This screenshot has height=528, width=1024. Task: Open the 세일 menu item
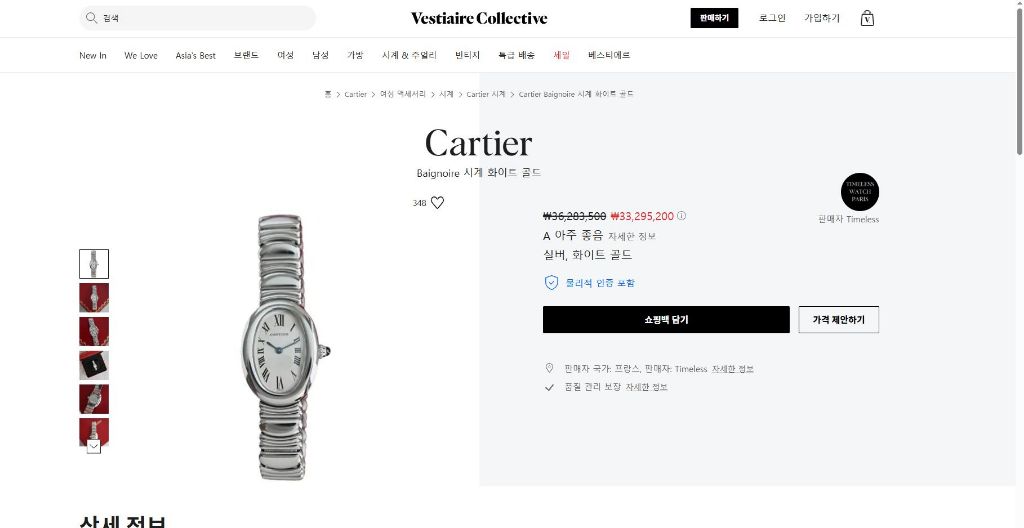(561, 56)
